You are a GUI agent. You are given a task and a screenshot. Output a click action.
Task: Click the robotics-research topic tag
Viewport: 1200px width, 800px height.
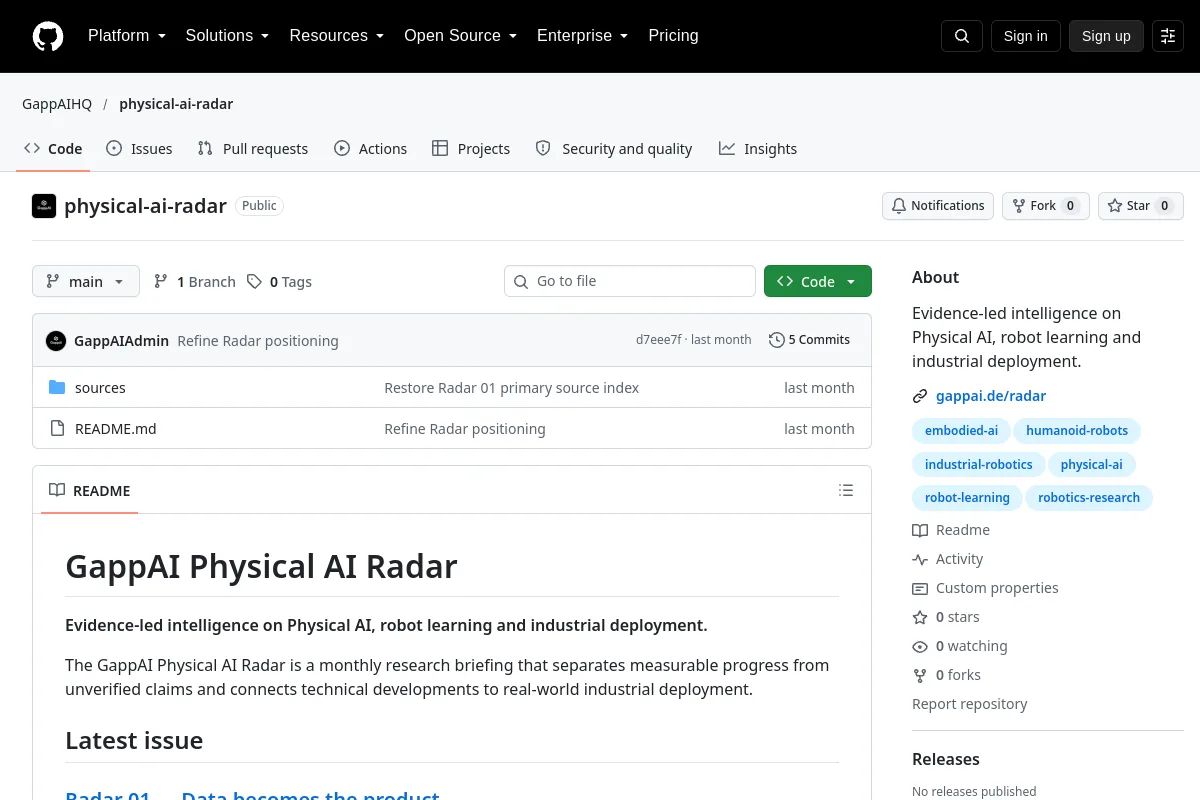click(x=1089, y=497)
